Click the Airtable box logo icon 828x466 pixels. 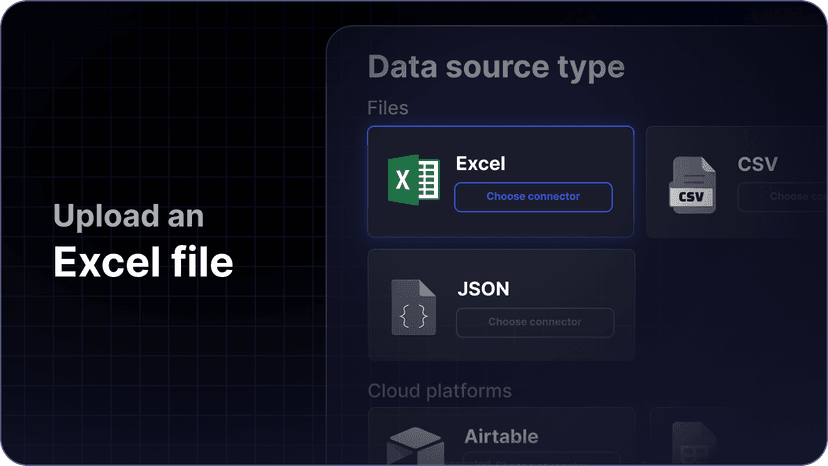(415, 446)
